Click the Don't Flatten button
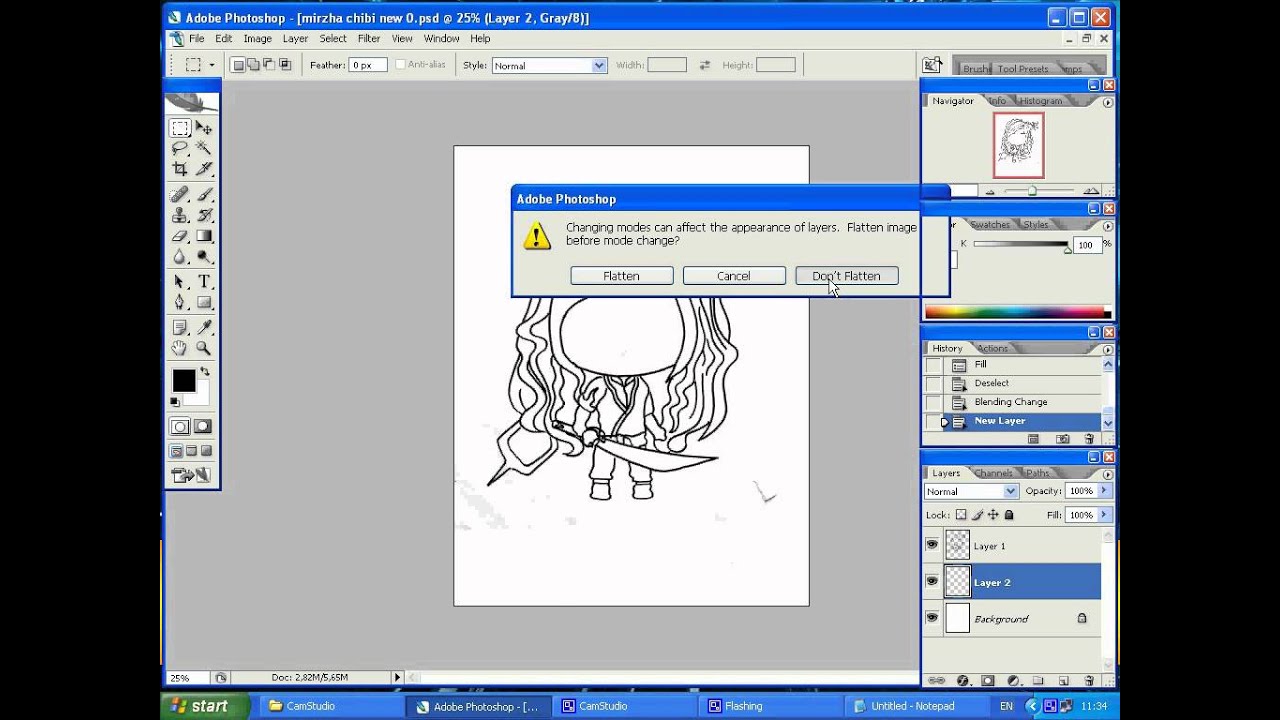This screenshot has height=720, width=1280. click(x=846, y=276)
